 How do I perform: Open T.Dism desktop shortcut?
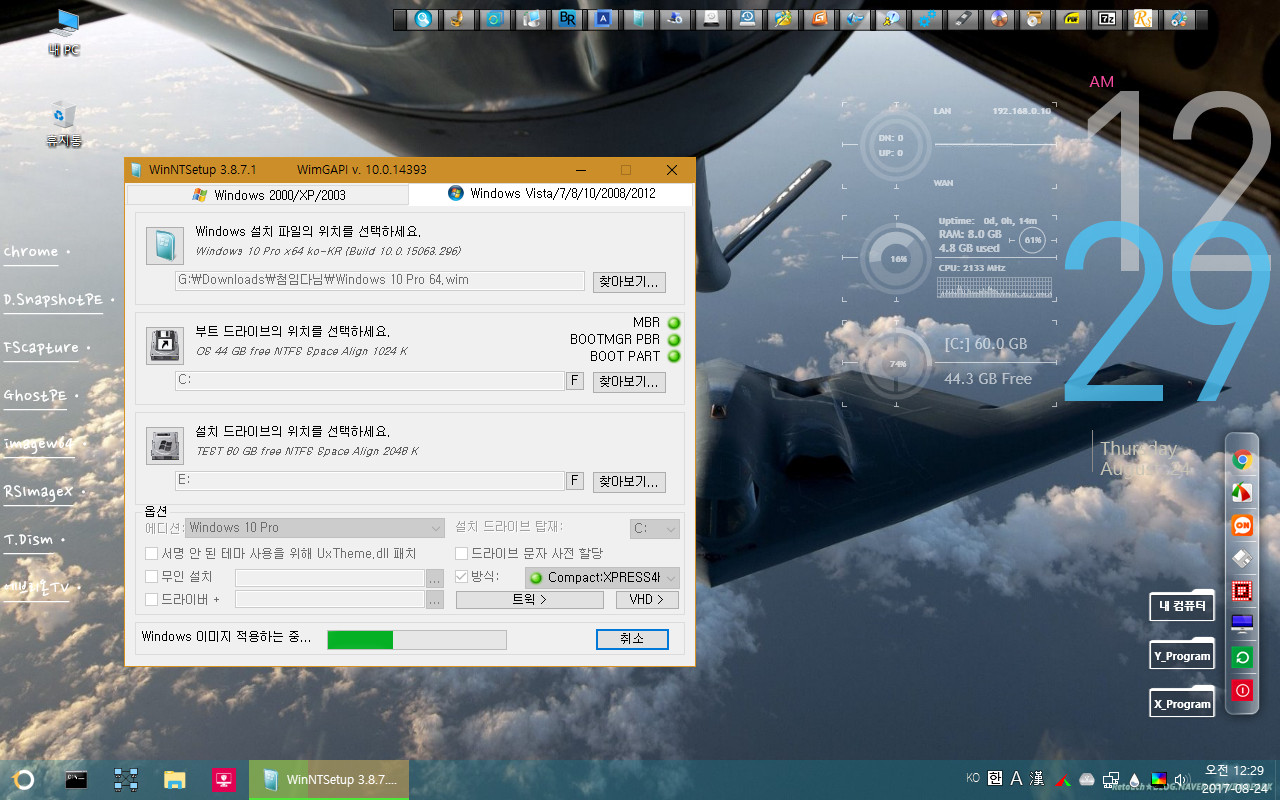pyautogui.click(x=27, y=540)
